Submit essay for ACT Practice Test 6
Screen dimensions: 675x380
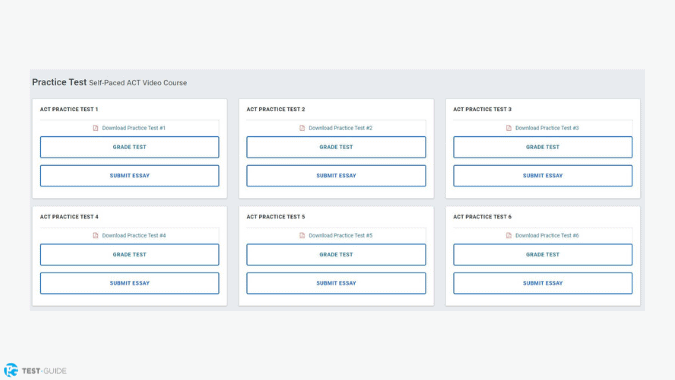click(543, 283)
